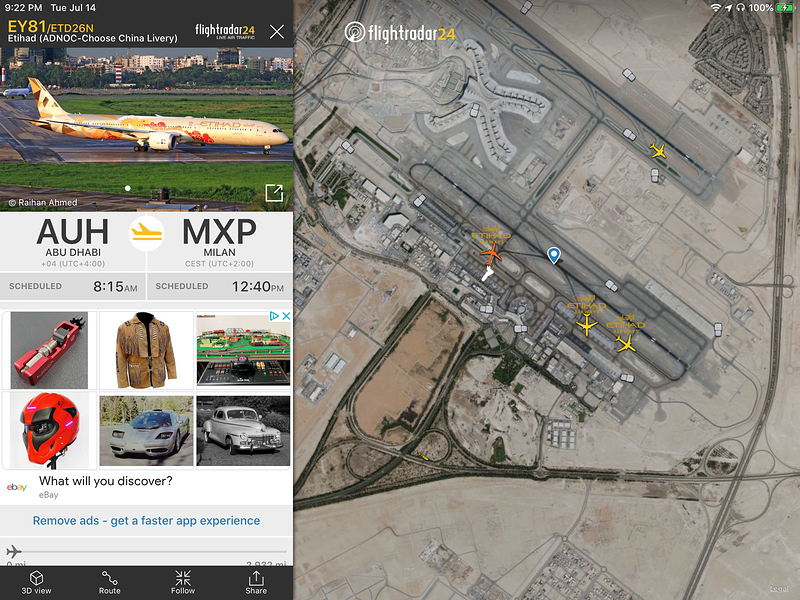Click Remove ads - get a faster app experience
Screen dimensions: 800x600
pyautogui.click(x=146, y=520)
